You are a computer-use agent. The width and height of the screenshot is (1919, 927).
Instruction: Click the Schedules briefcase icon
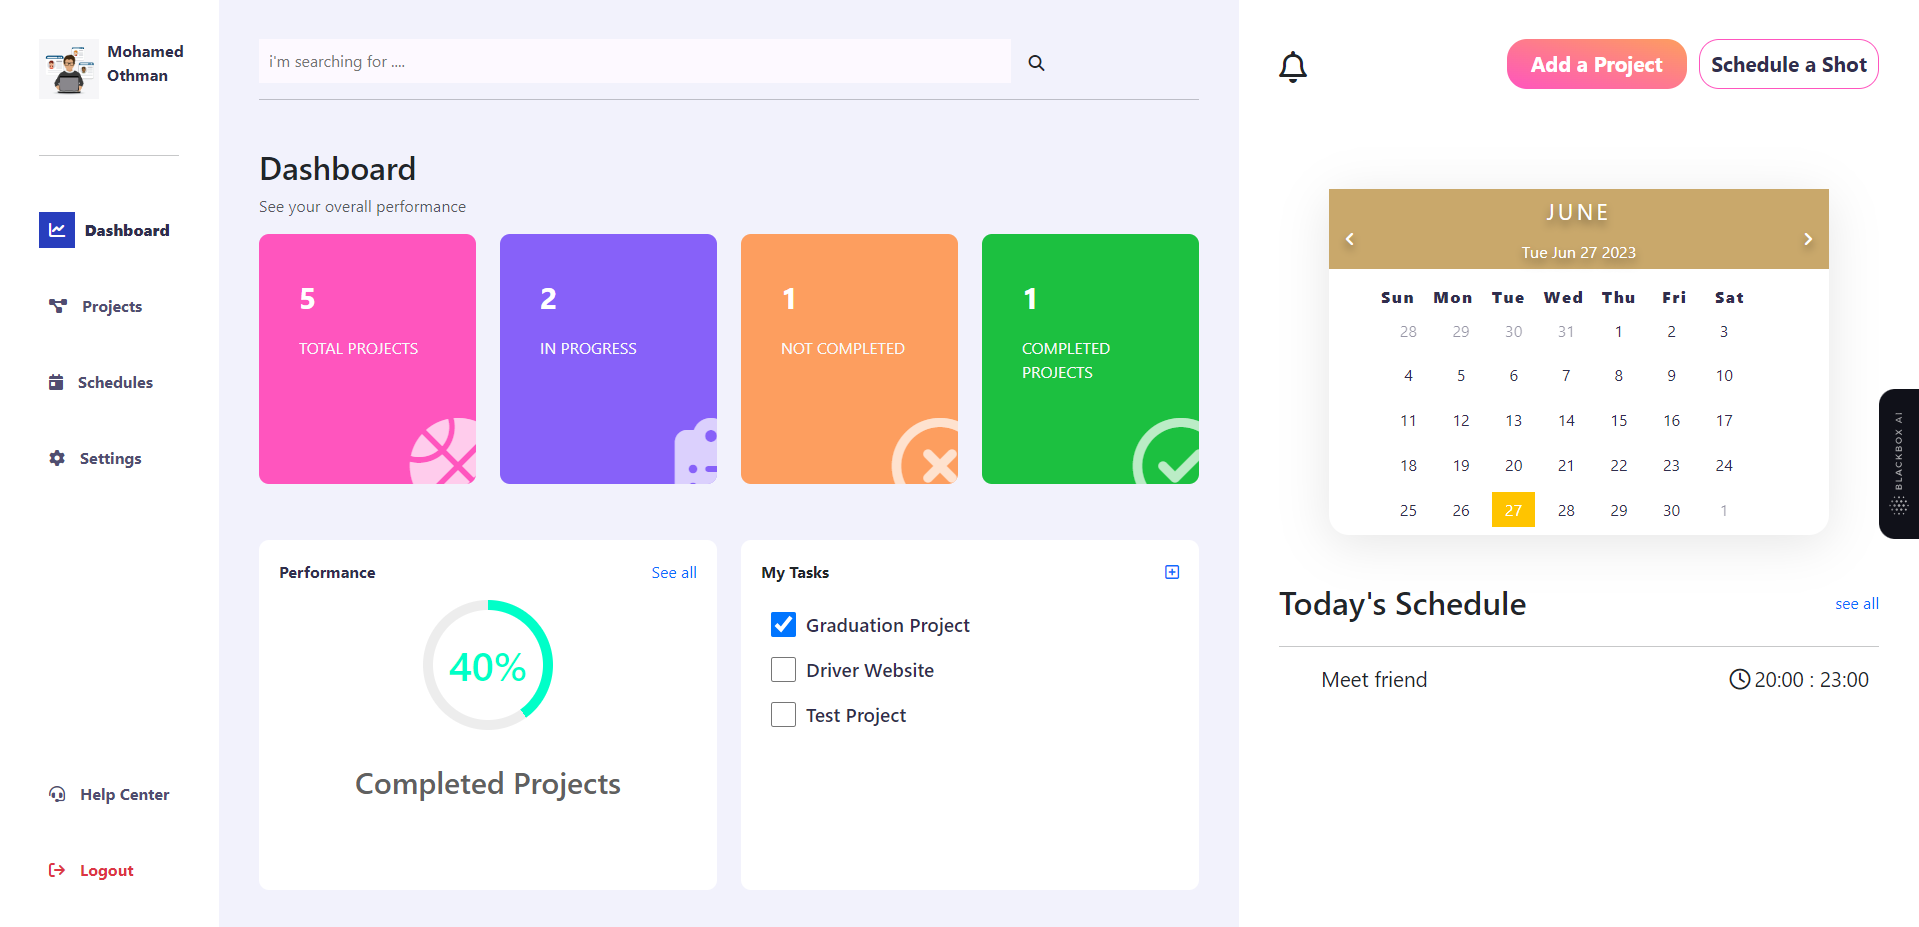(58, 382)
